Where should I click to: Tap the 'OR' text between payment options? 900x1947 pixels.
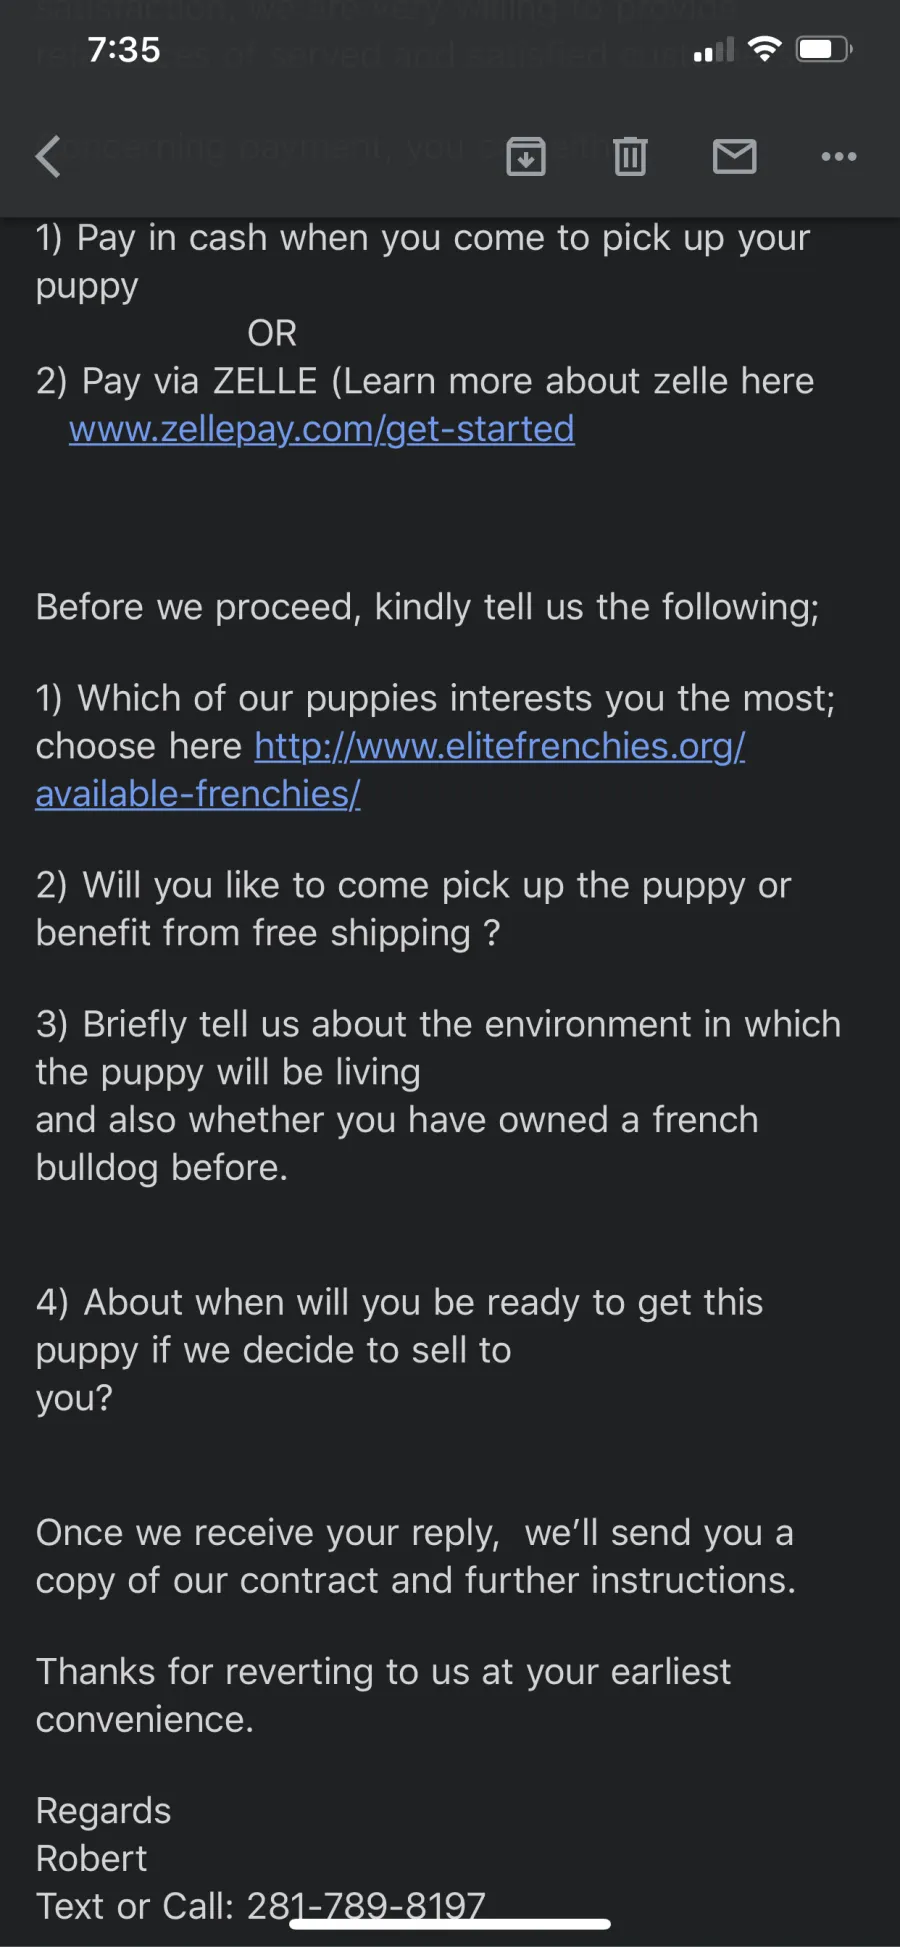(272, 333)
